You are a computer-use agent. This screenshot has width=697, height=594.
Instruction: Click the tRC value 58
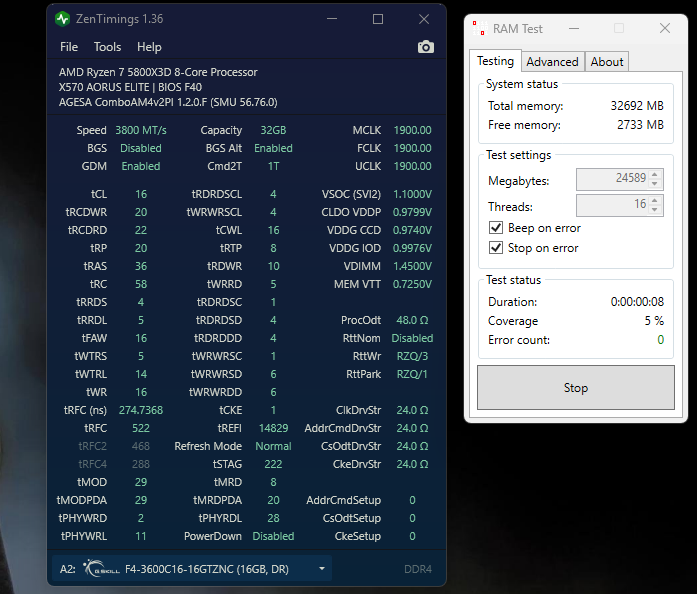click(141, 284)
